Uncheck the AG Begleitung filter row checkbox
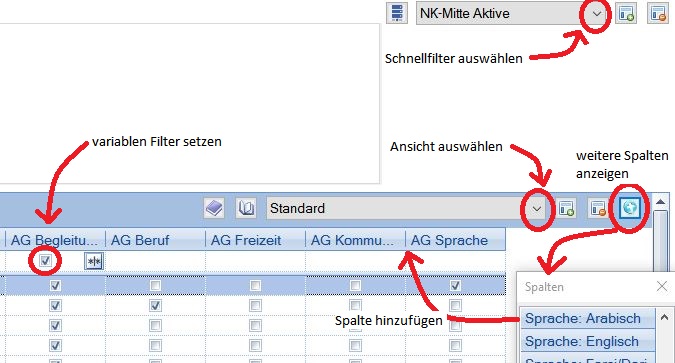 pos(45,261)
